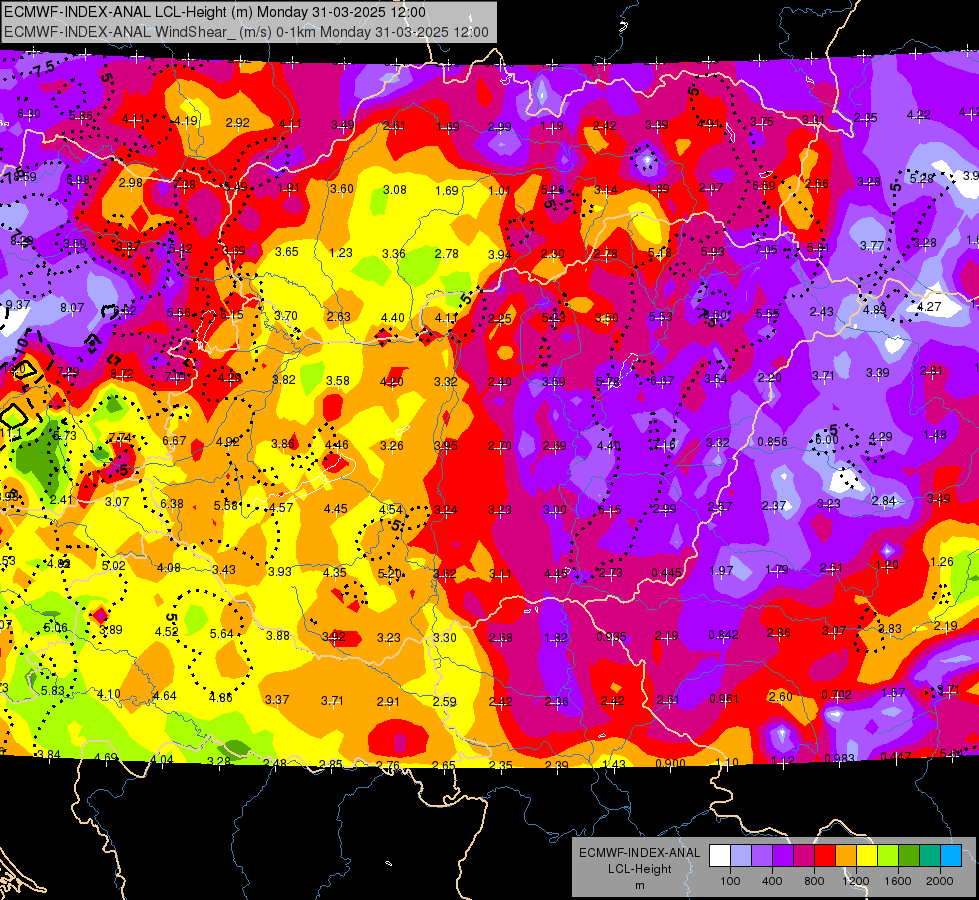Select the cyan swatch in the legend
Screen dimensions: 979x900
pyautogui.click(x=951, y=856)
